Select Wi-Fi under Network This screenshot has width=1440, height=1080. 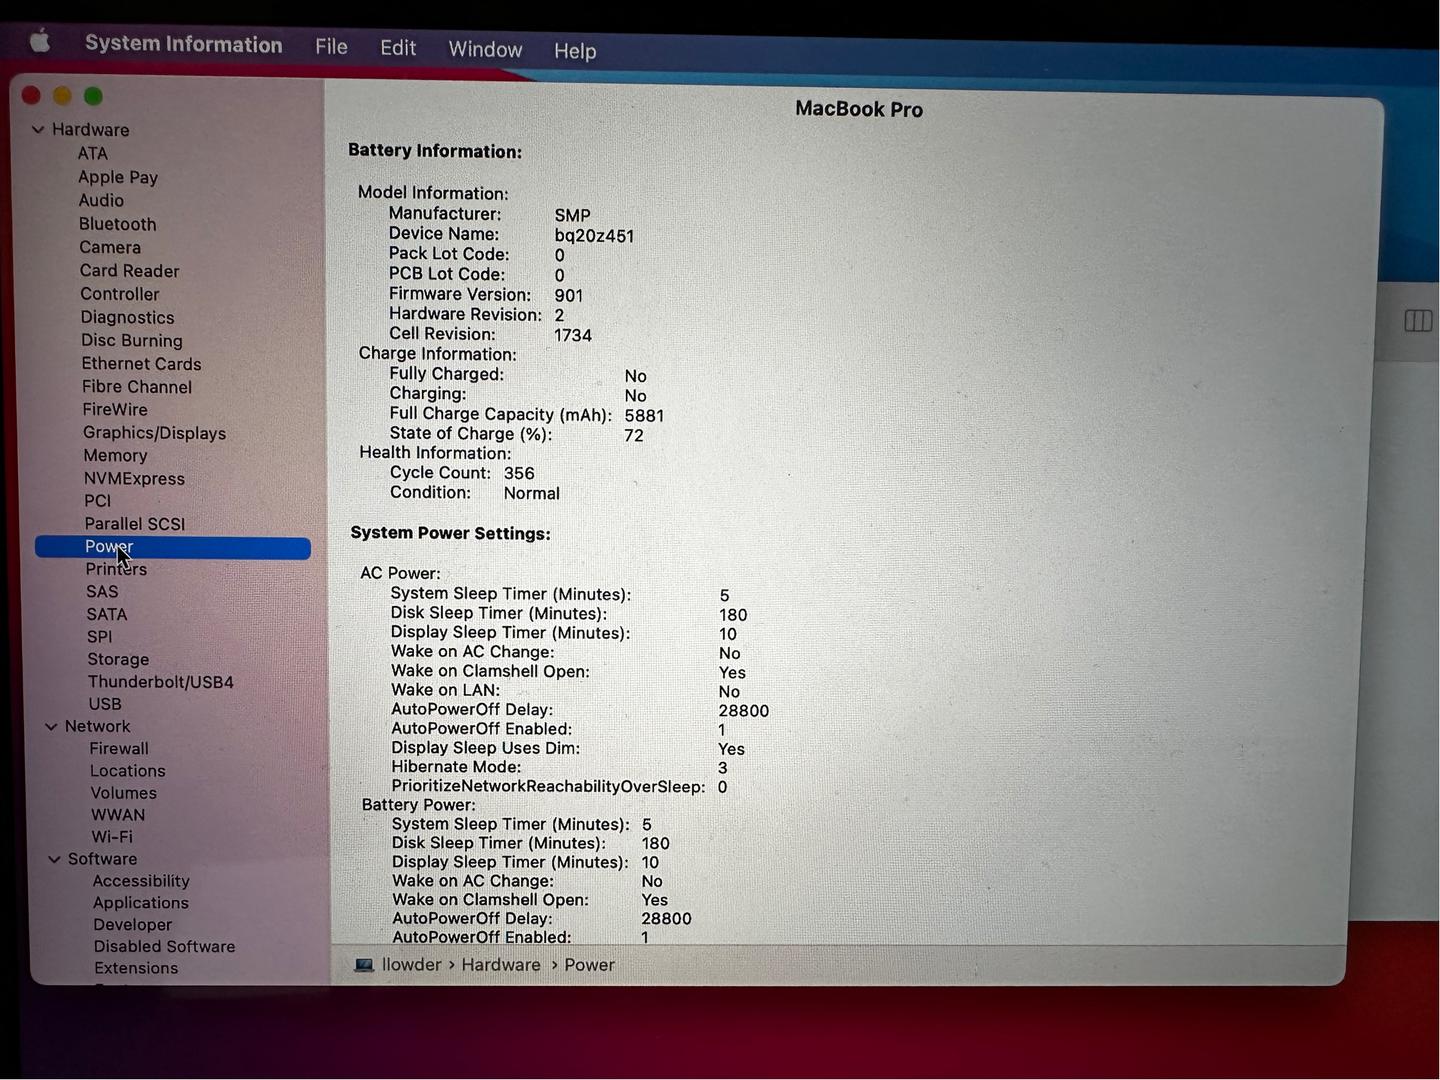coord(112,837)
